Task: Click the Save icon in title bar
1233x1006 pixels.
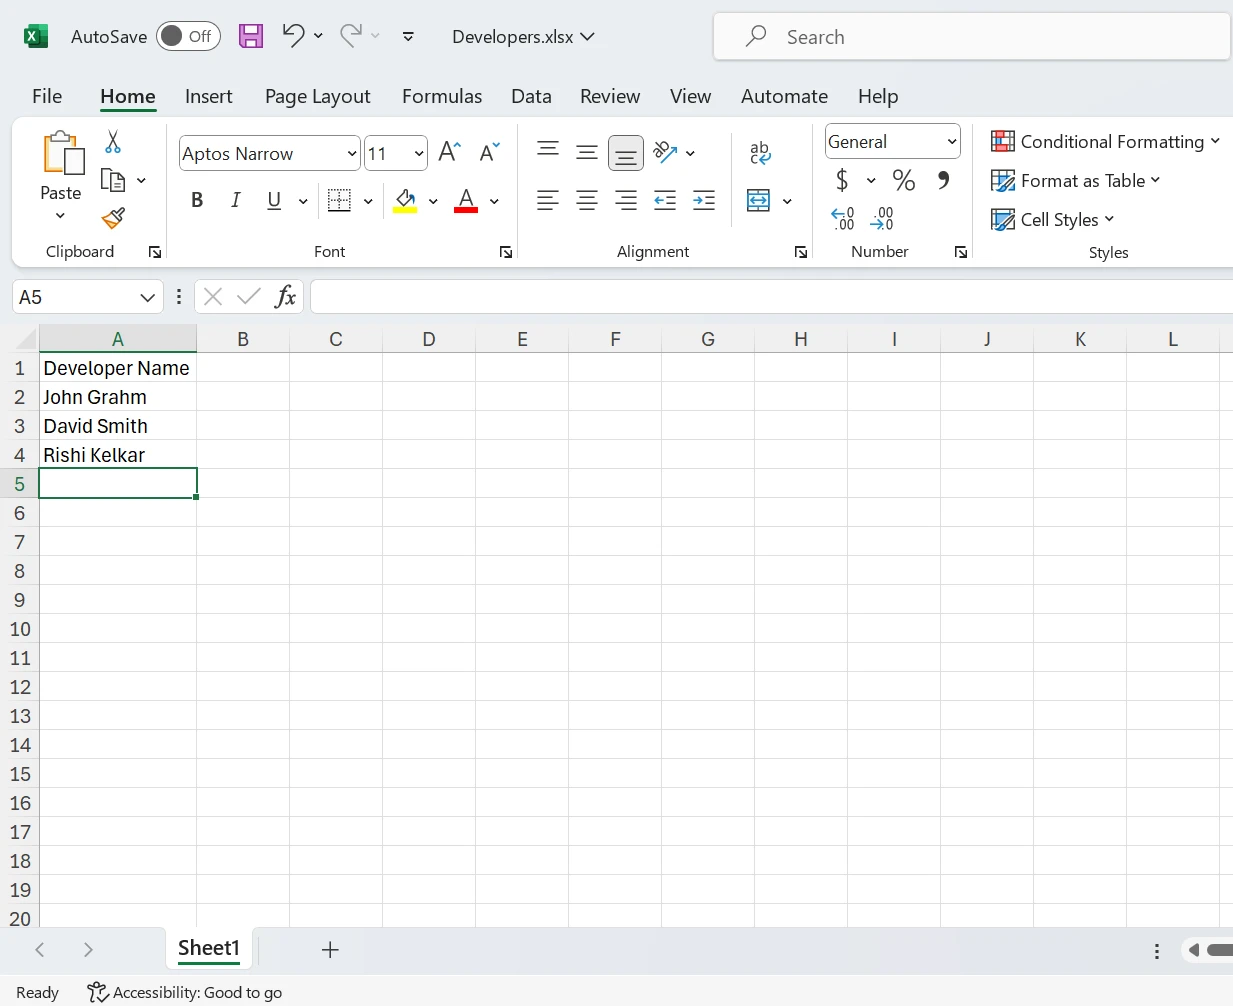Action: [251, 37]
